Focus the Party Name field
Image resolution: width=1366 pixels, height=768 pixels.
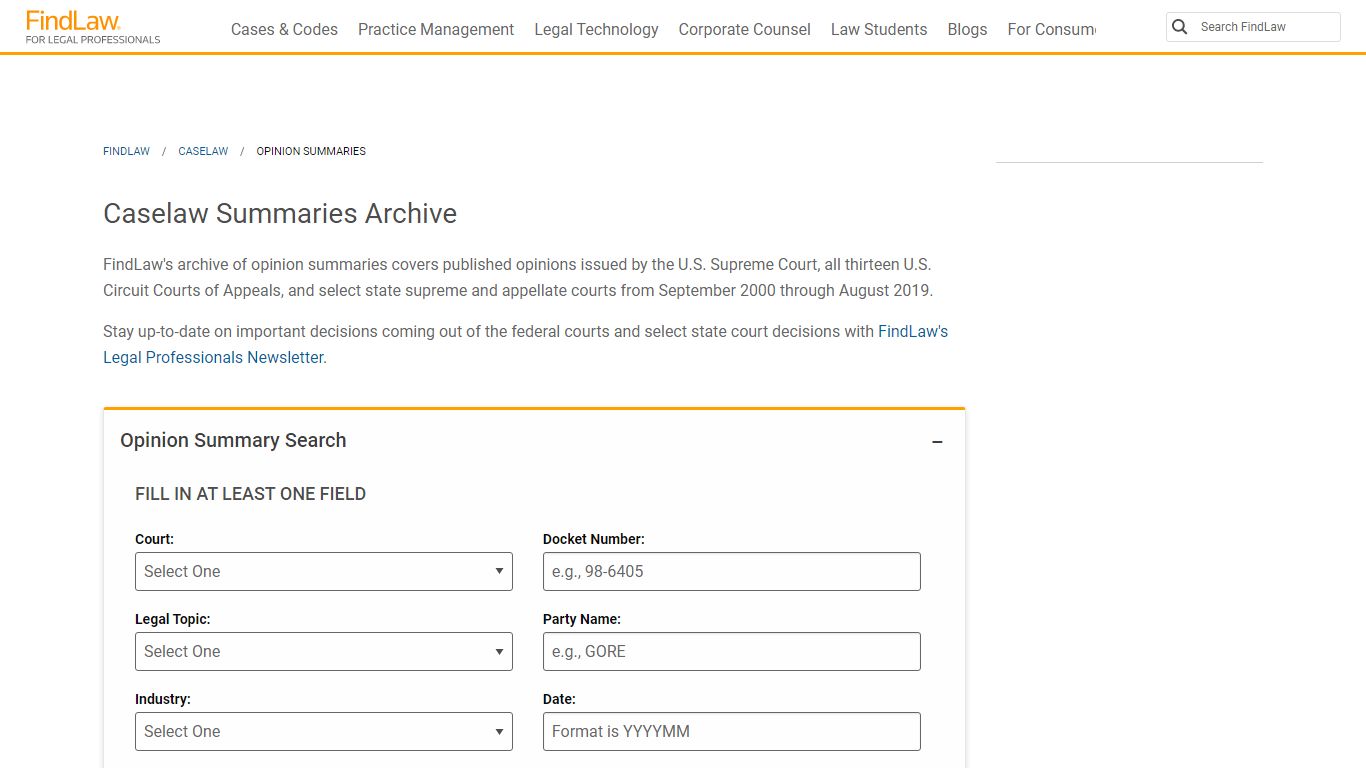[x=731, y=651]
